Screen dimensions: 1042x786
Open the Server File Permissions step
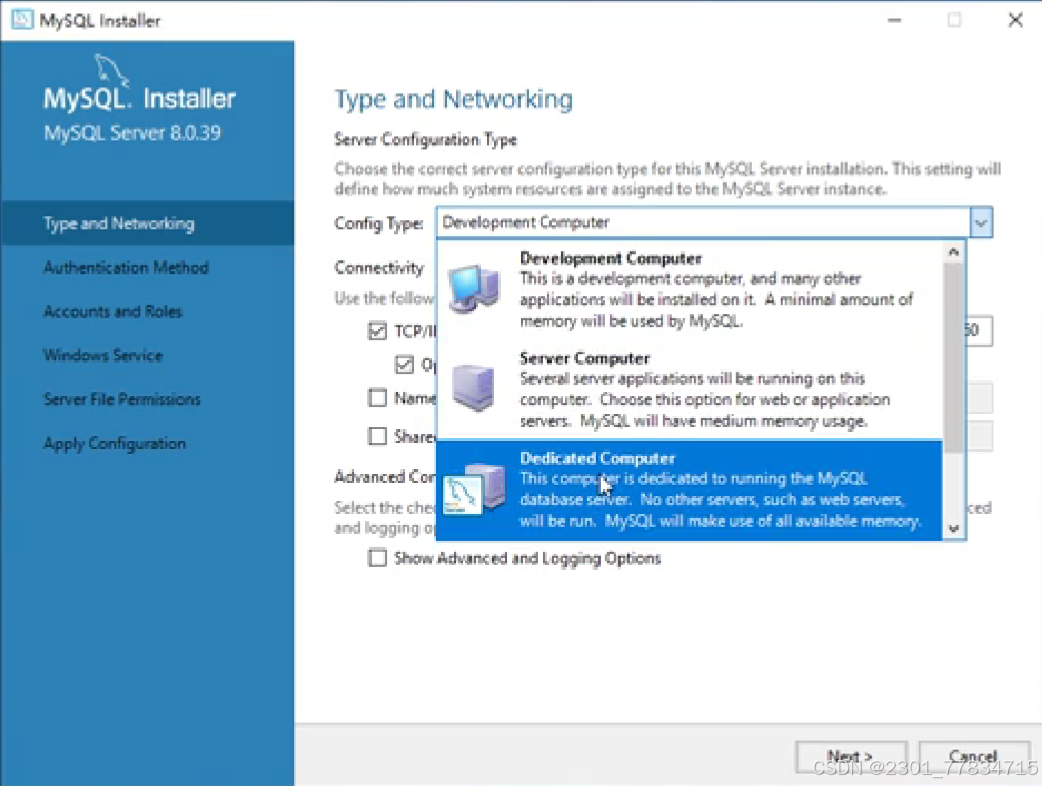point(122,399)
